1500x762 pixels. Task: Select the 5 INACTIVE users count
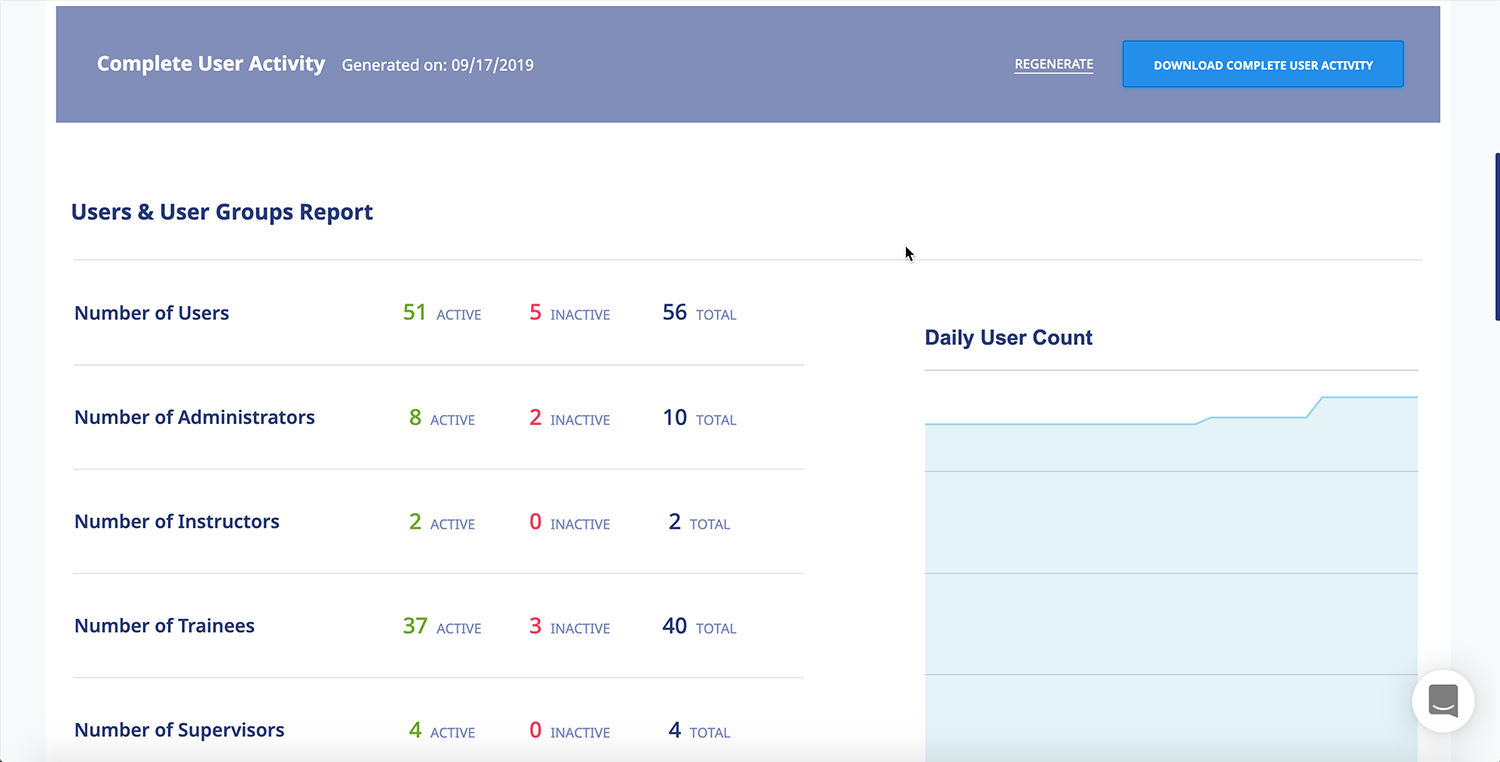pyautogui.click(x=535, y=312)
